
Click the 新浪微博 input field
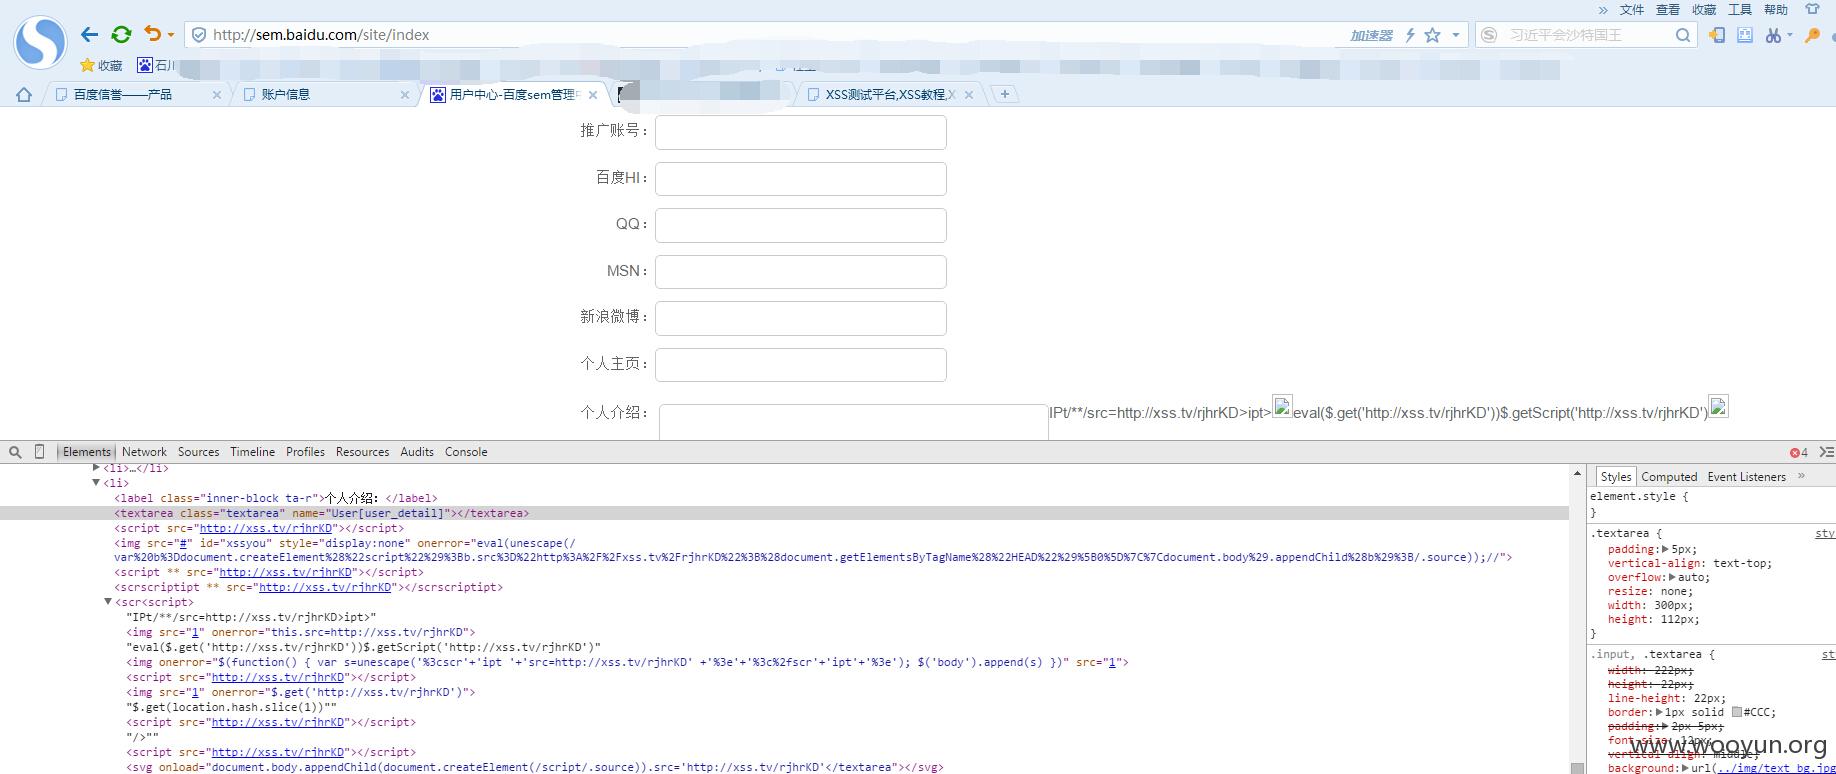[801, 318]
